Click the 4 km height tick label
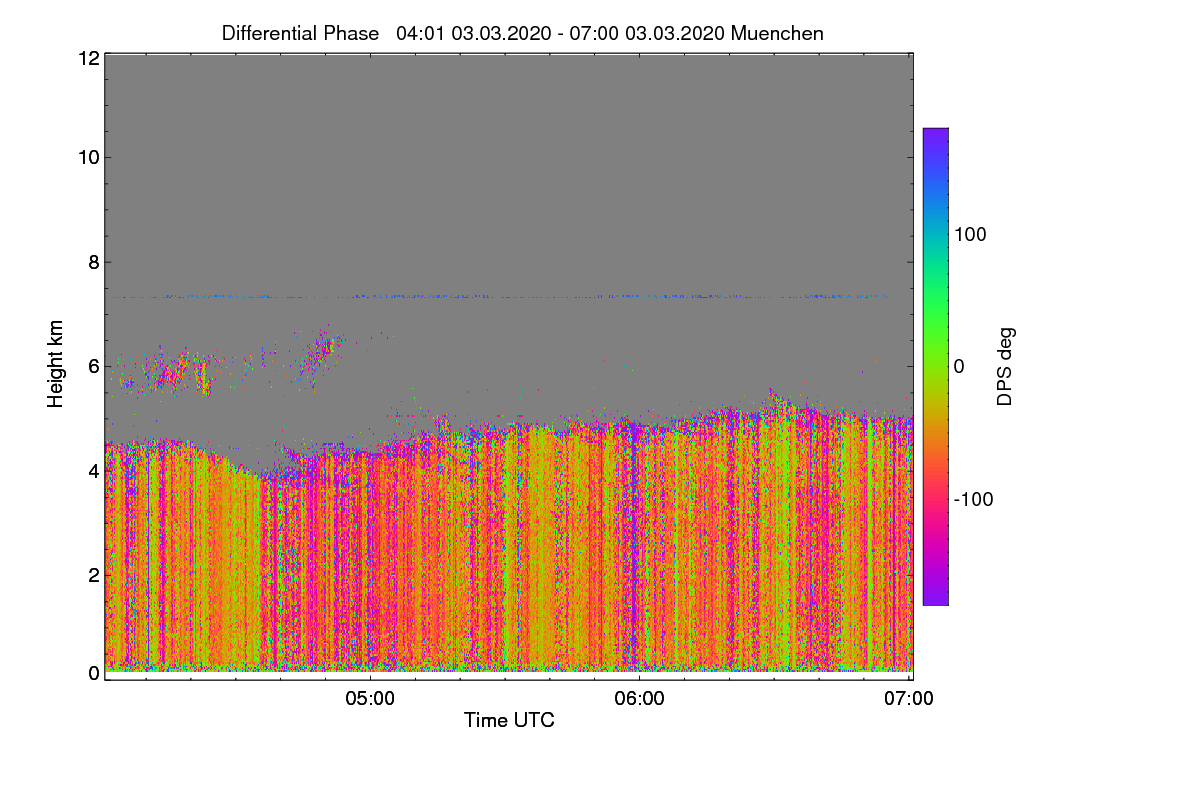1200x800 pixels. point(93,470)
